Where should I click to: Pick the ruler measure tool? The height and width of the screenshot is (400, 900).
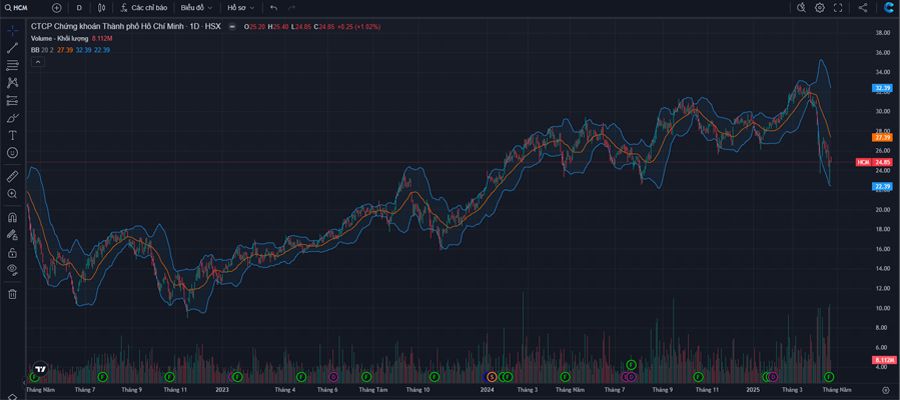click(x=13, y=175)
